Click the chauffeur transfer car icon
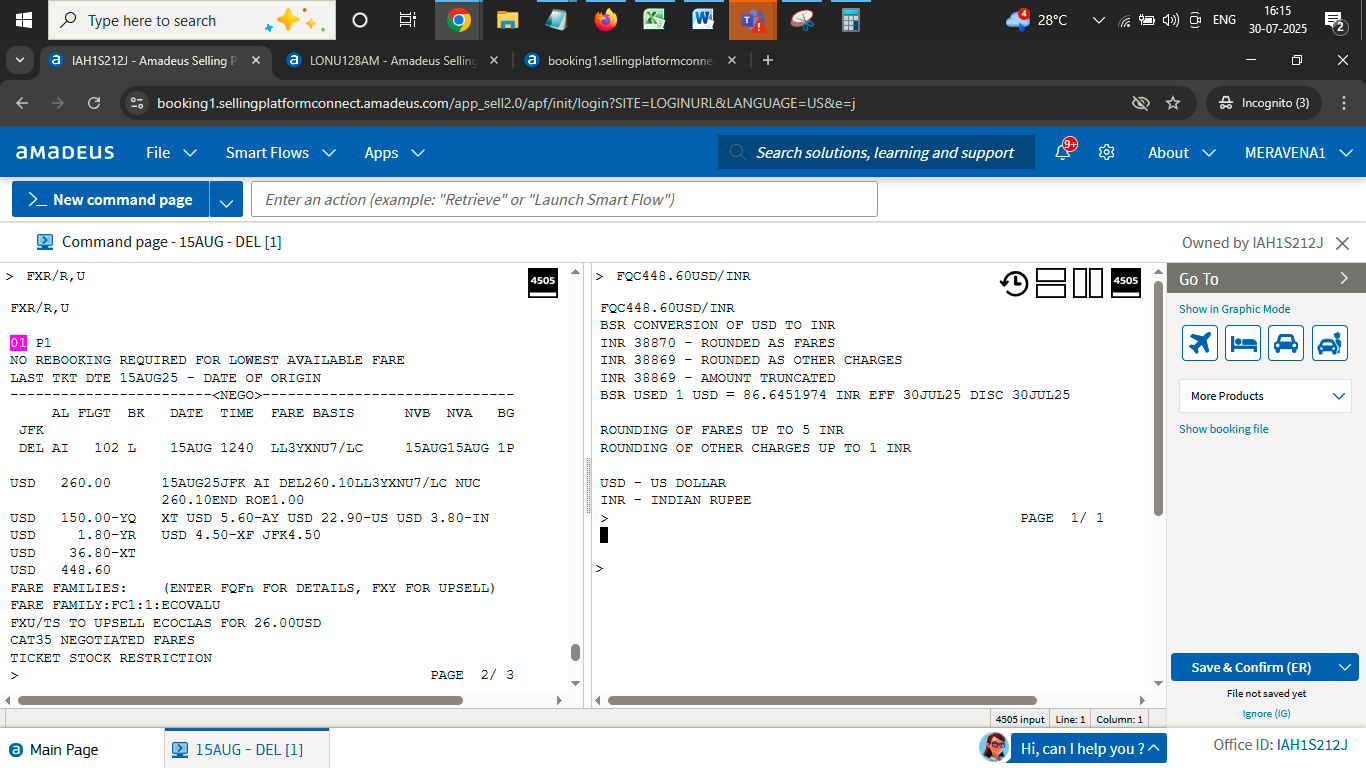The height and width of the screenshot is (768, 1366). 1330,343
